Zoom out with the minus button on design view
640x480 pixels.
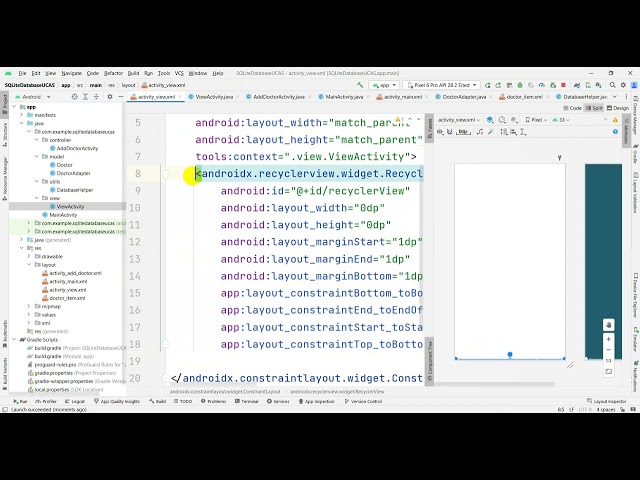[x=609, y=350]
